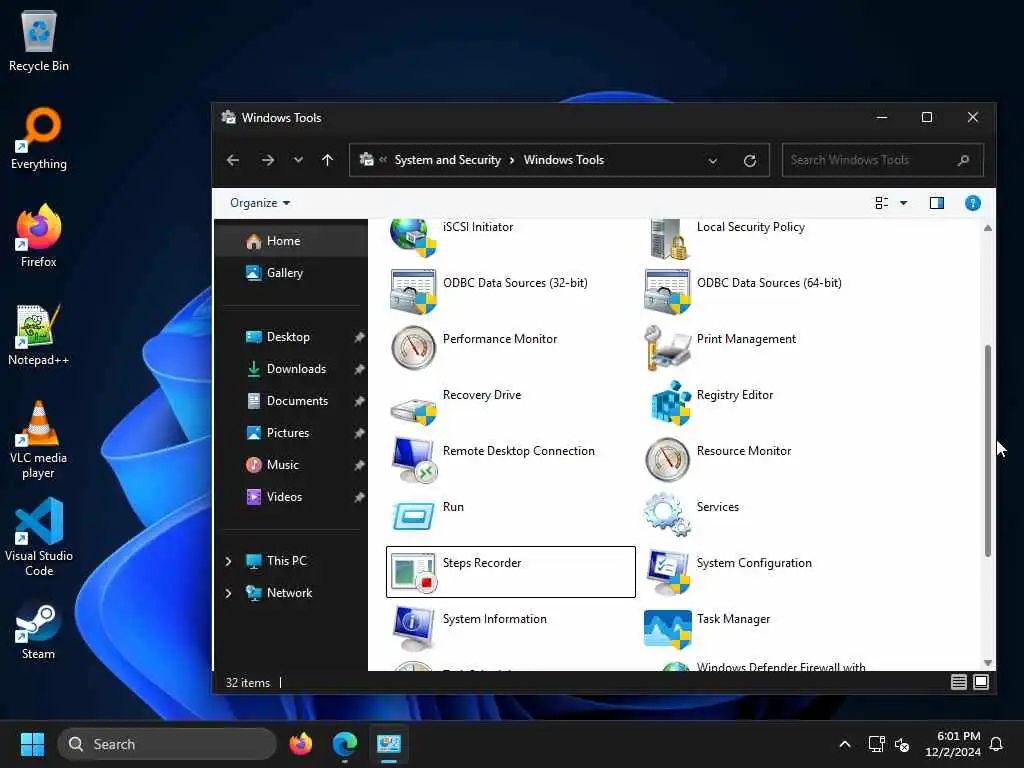Open the notification bell icon
This screenshot has height=768, width=1024.
tap(996, 744)
